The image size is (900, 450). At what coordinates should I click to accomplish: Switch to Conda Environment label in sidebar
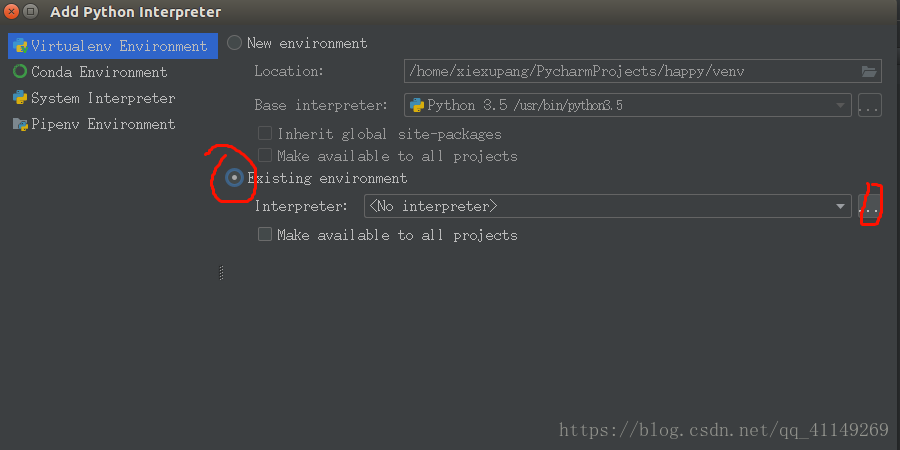(x=99, y=72)
